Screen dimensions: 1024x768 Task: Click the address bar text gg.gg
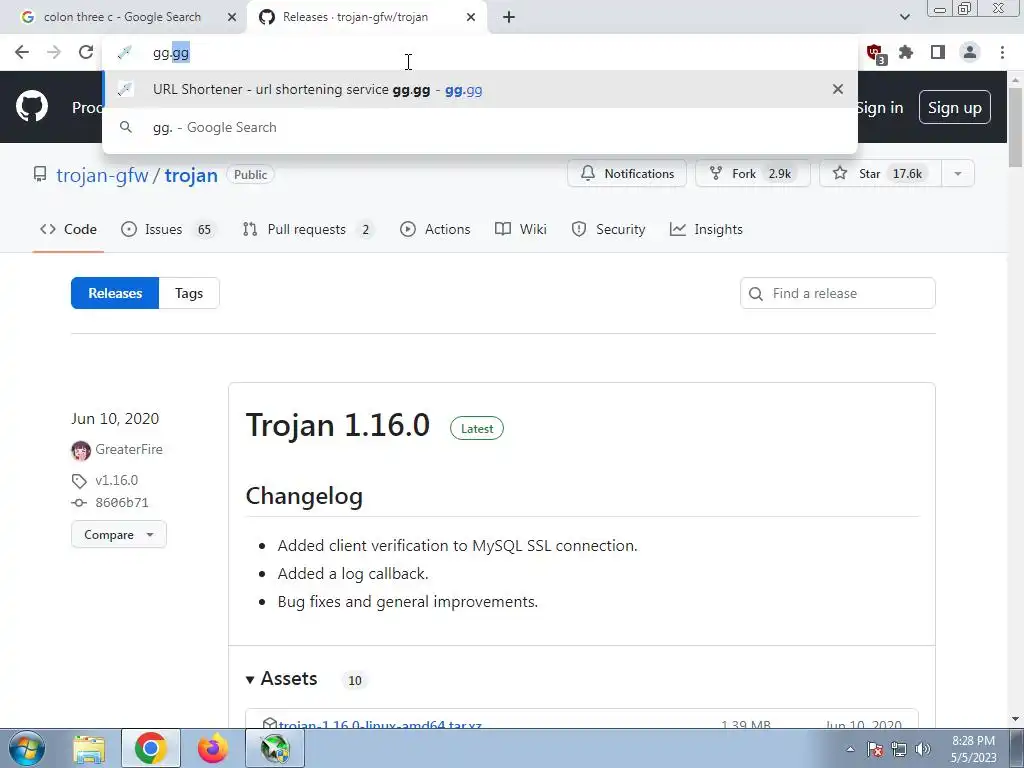(171, 53)
